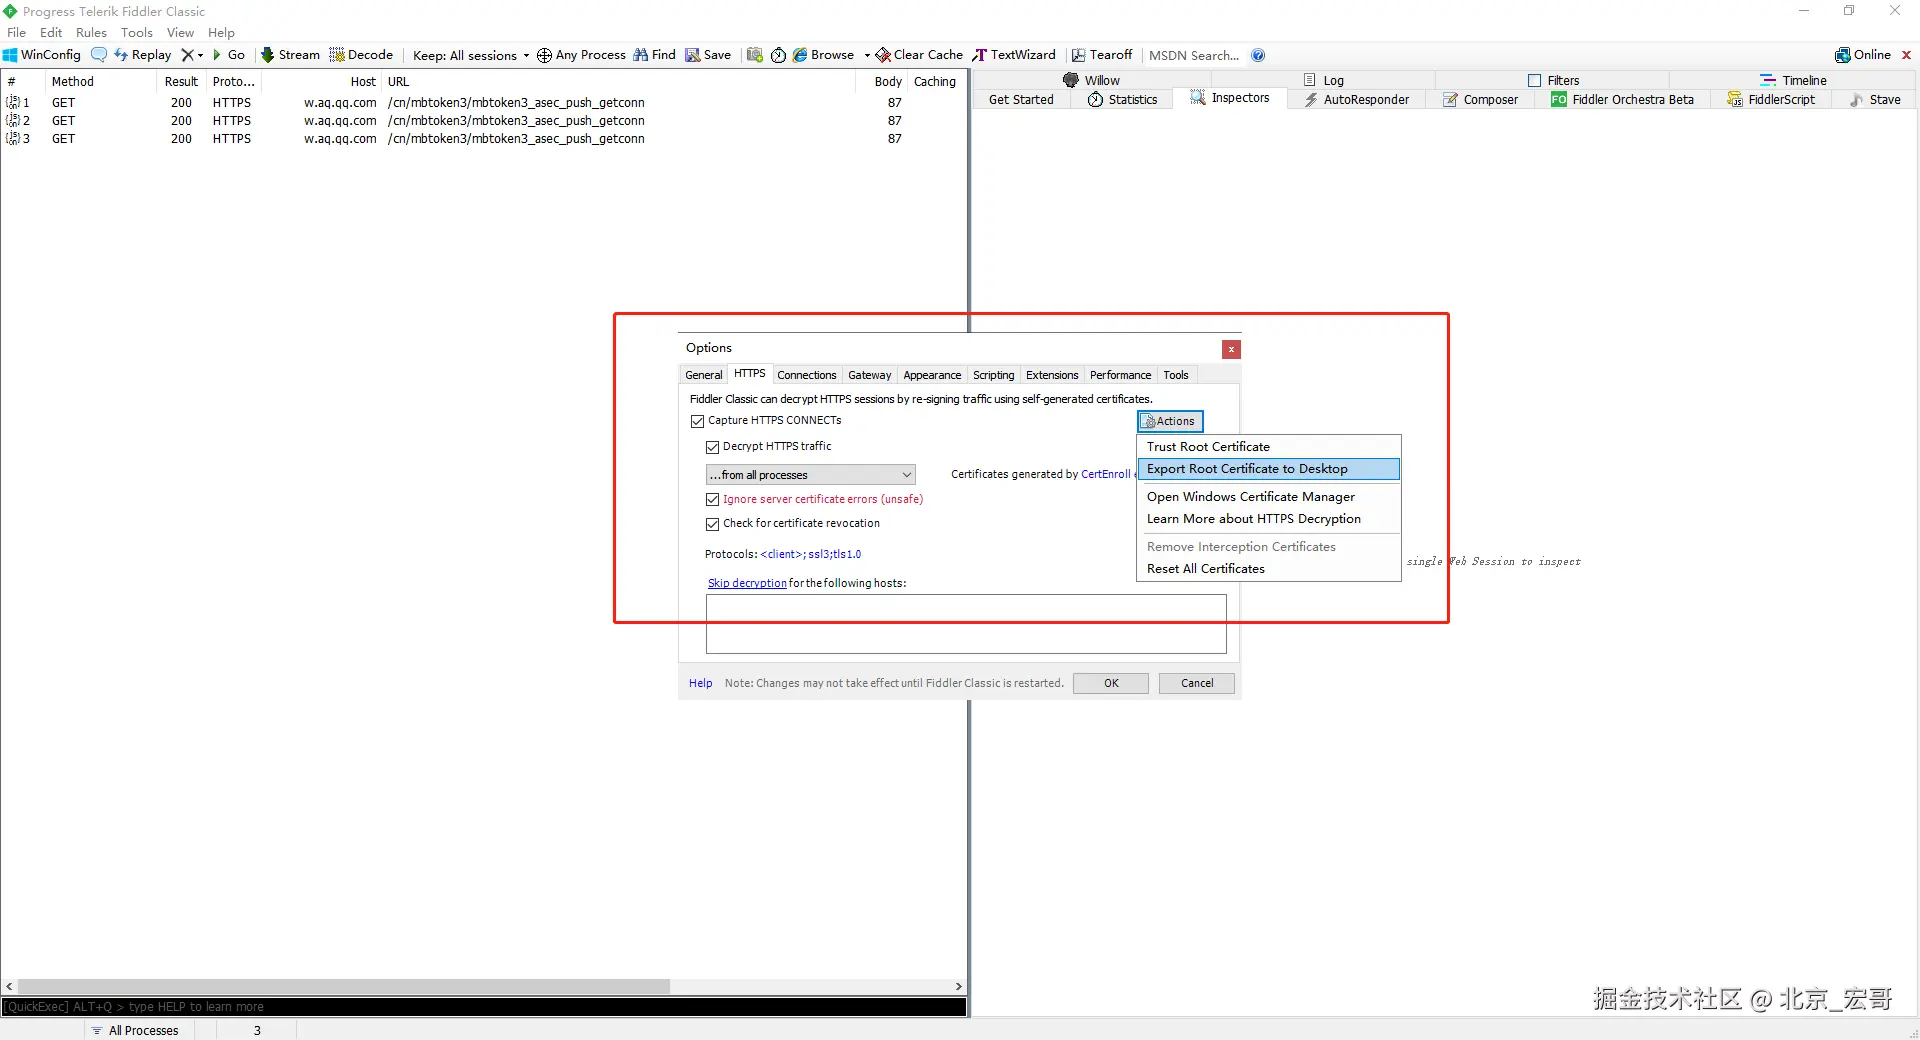The image size is (1920, 1040).
Task: Switch to the Connections options tab
Action: click(x=806, y=375)
